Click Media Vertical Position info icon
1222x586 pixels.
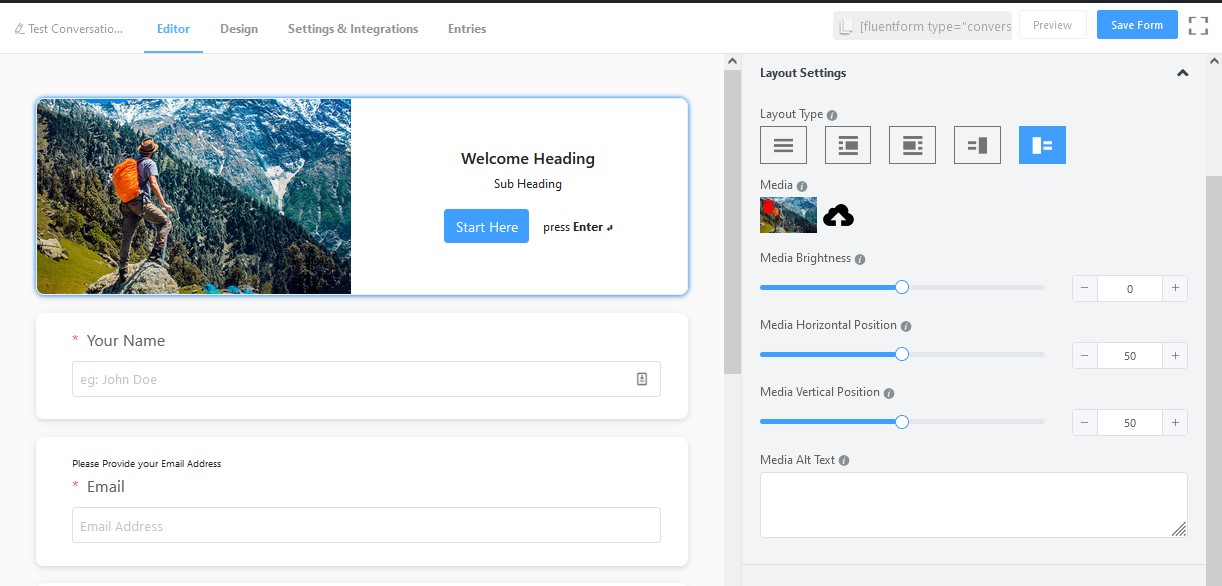pyautogui.click(x=889, y=394)
